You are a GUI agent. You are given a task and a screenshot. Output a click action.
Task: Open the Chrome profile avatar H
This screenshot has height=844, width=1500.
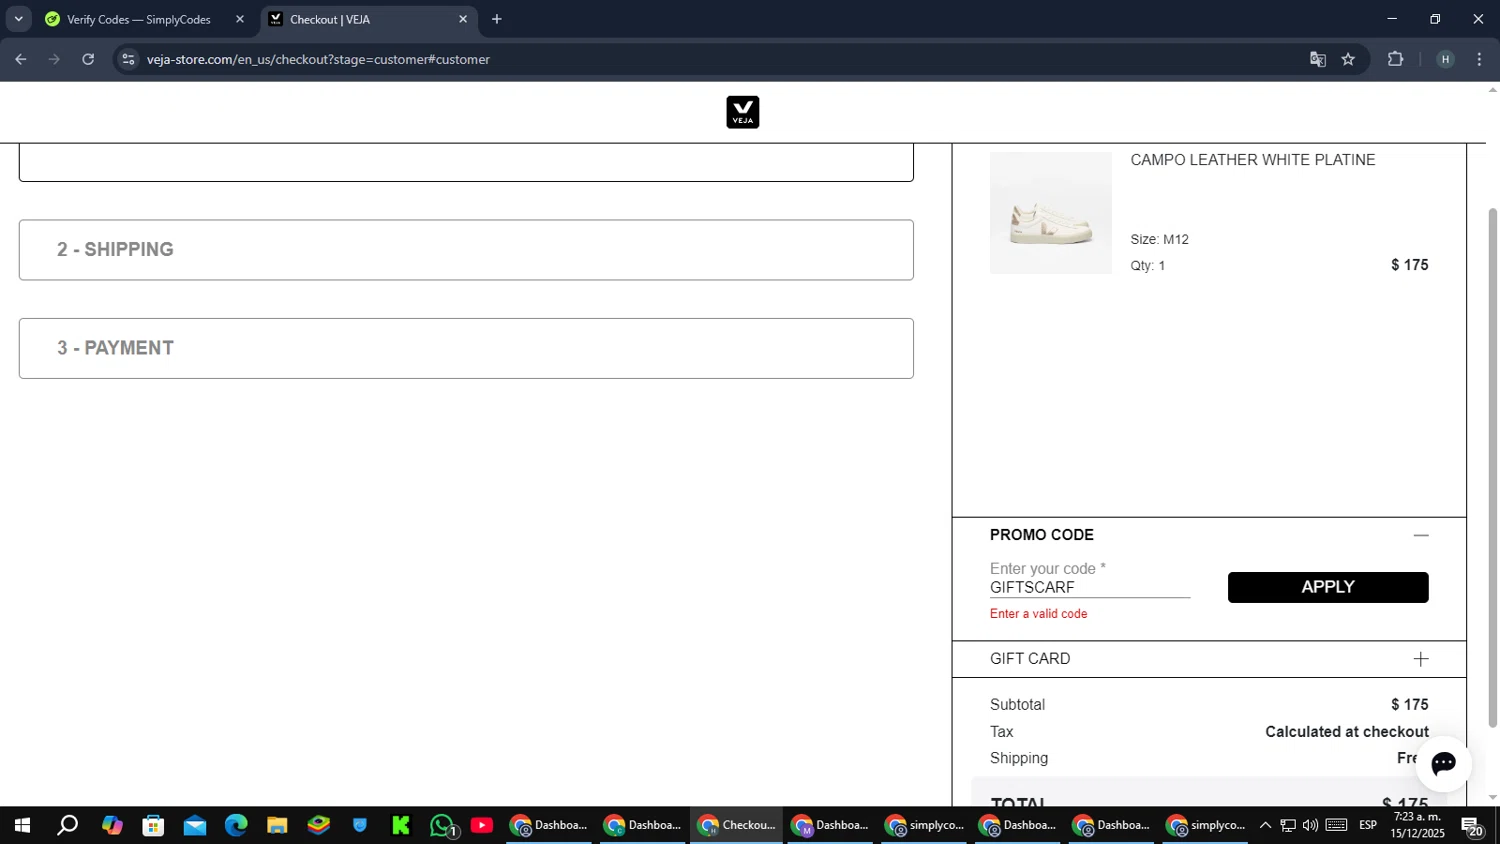pos(1444,59)
